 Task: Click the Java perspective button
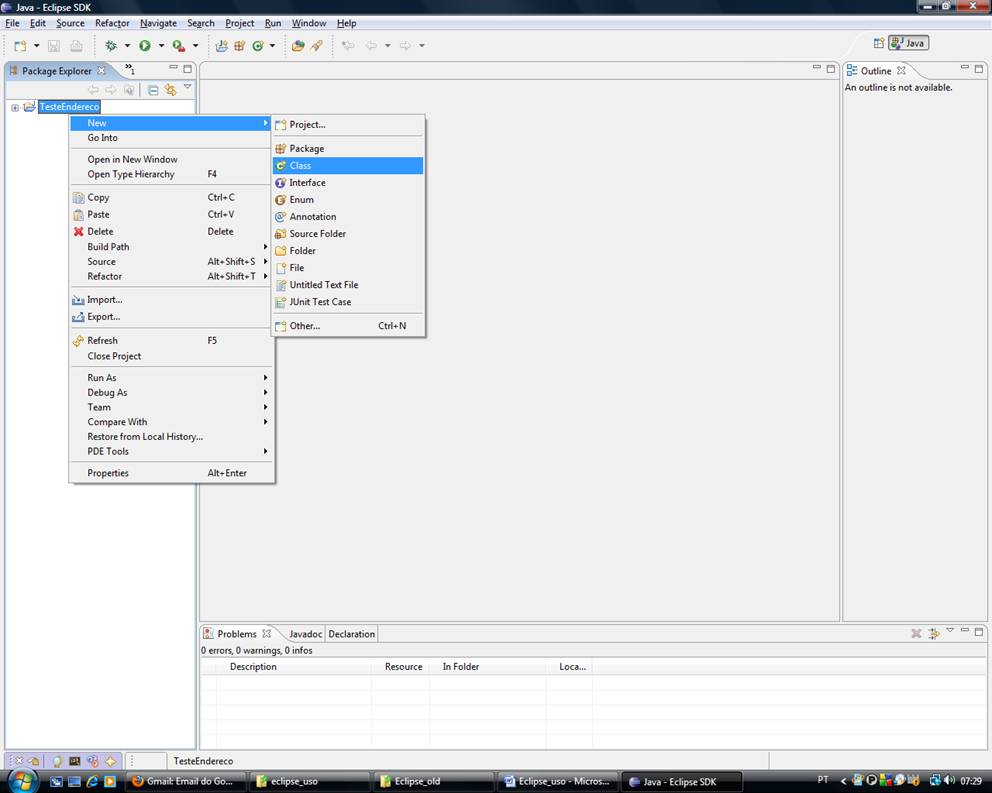click(908, 43)
